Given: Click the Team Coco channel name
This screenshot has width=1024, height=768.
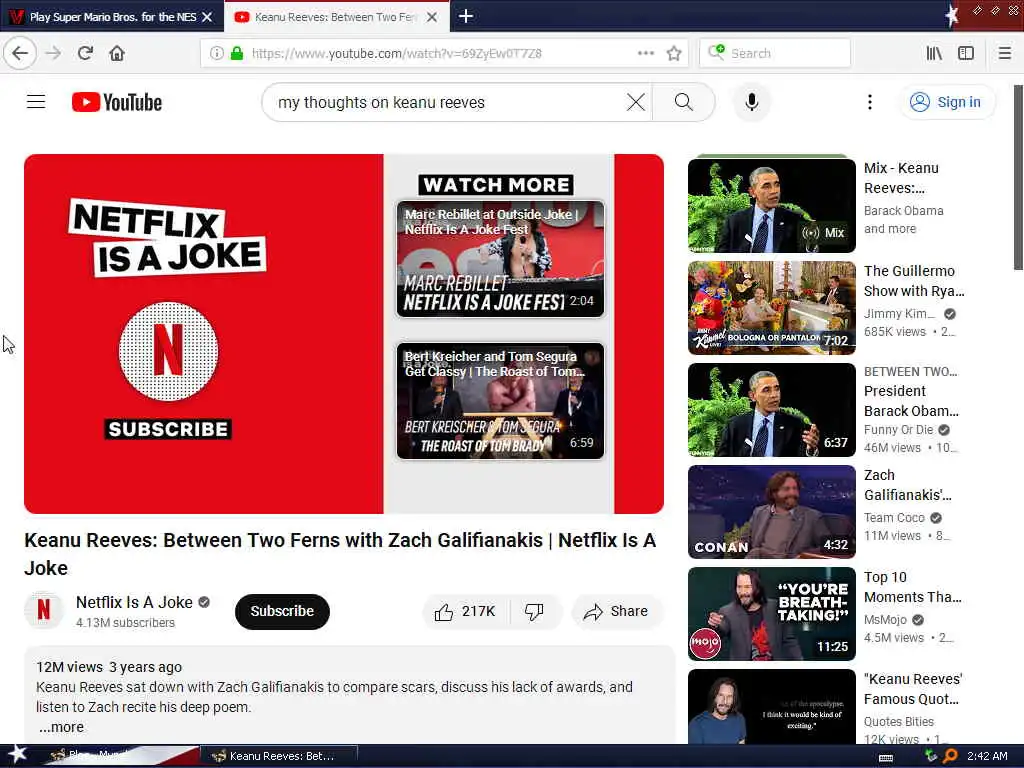Looking at the screenshot, I should (894, 518).
